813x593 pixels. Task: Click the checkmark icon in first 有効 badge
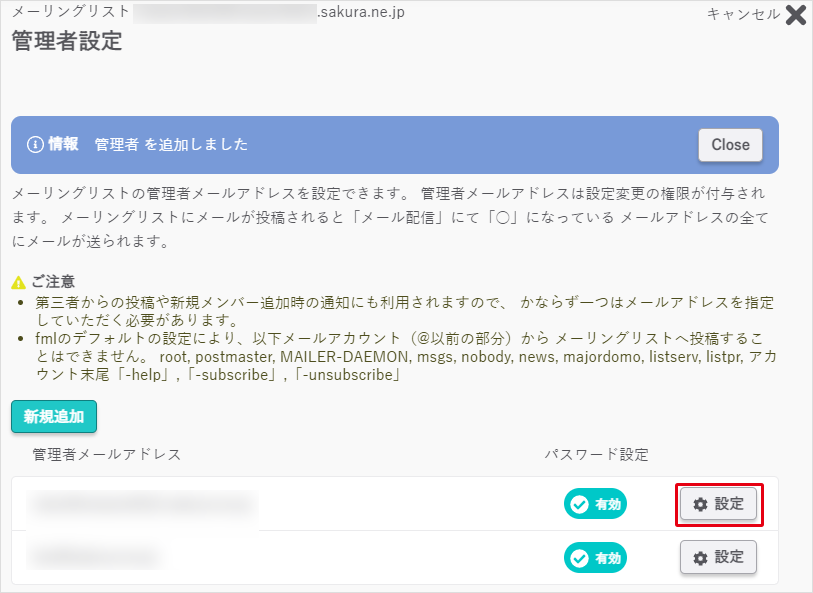579,505
